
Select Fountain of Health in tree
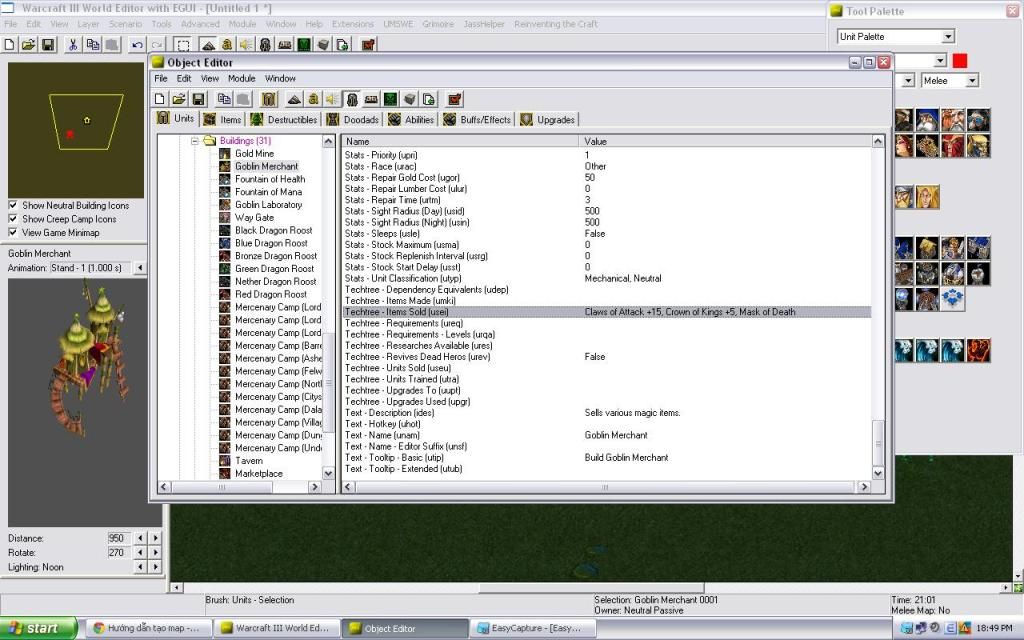270,179
